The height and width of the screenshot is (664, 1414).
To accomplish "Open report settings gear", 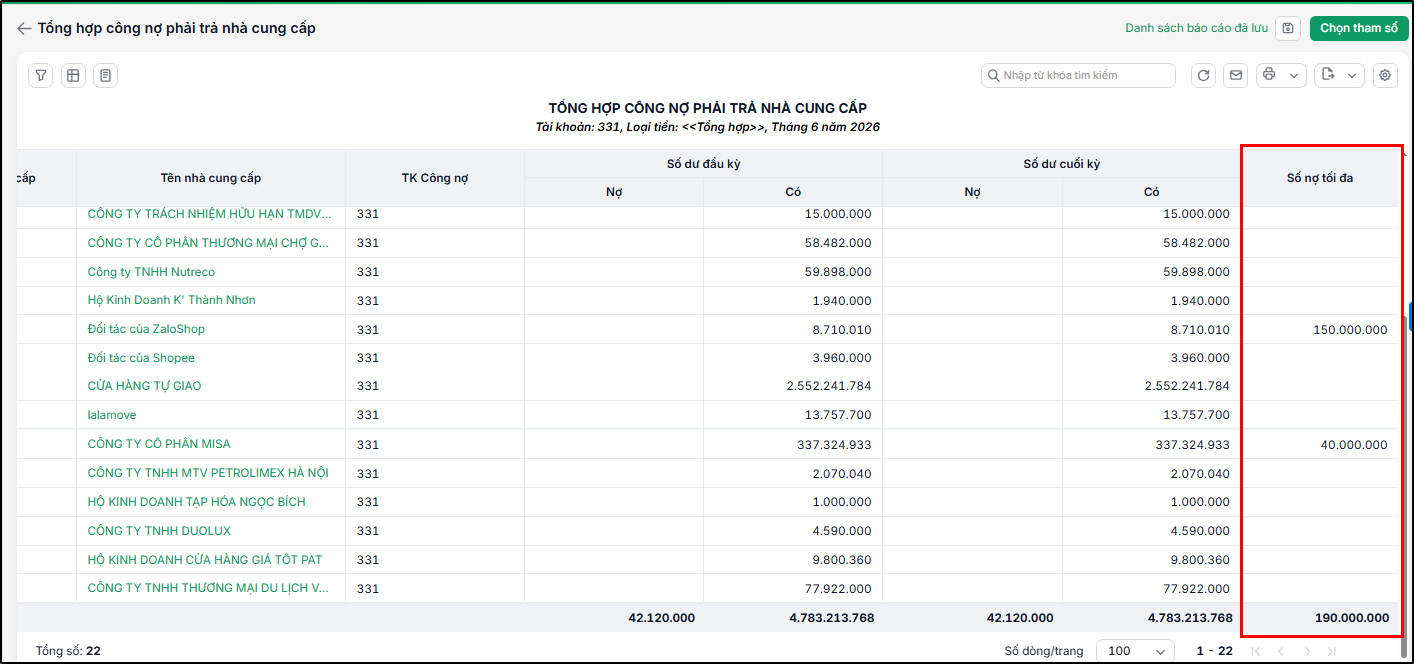I will pyautogui.click(x=1385, y=75).
